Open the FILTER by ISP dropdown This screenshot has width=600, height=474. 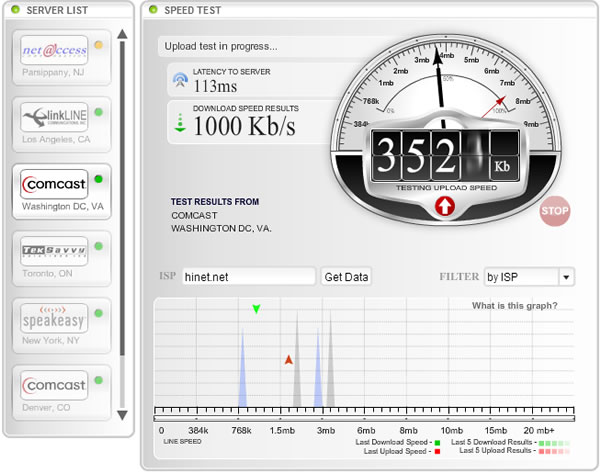(528, 277)
